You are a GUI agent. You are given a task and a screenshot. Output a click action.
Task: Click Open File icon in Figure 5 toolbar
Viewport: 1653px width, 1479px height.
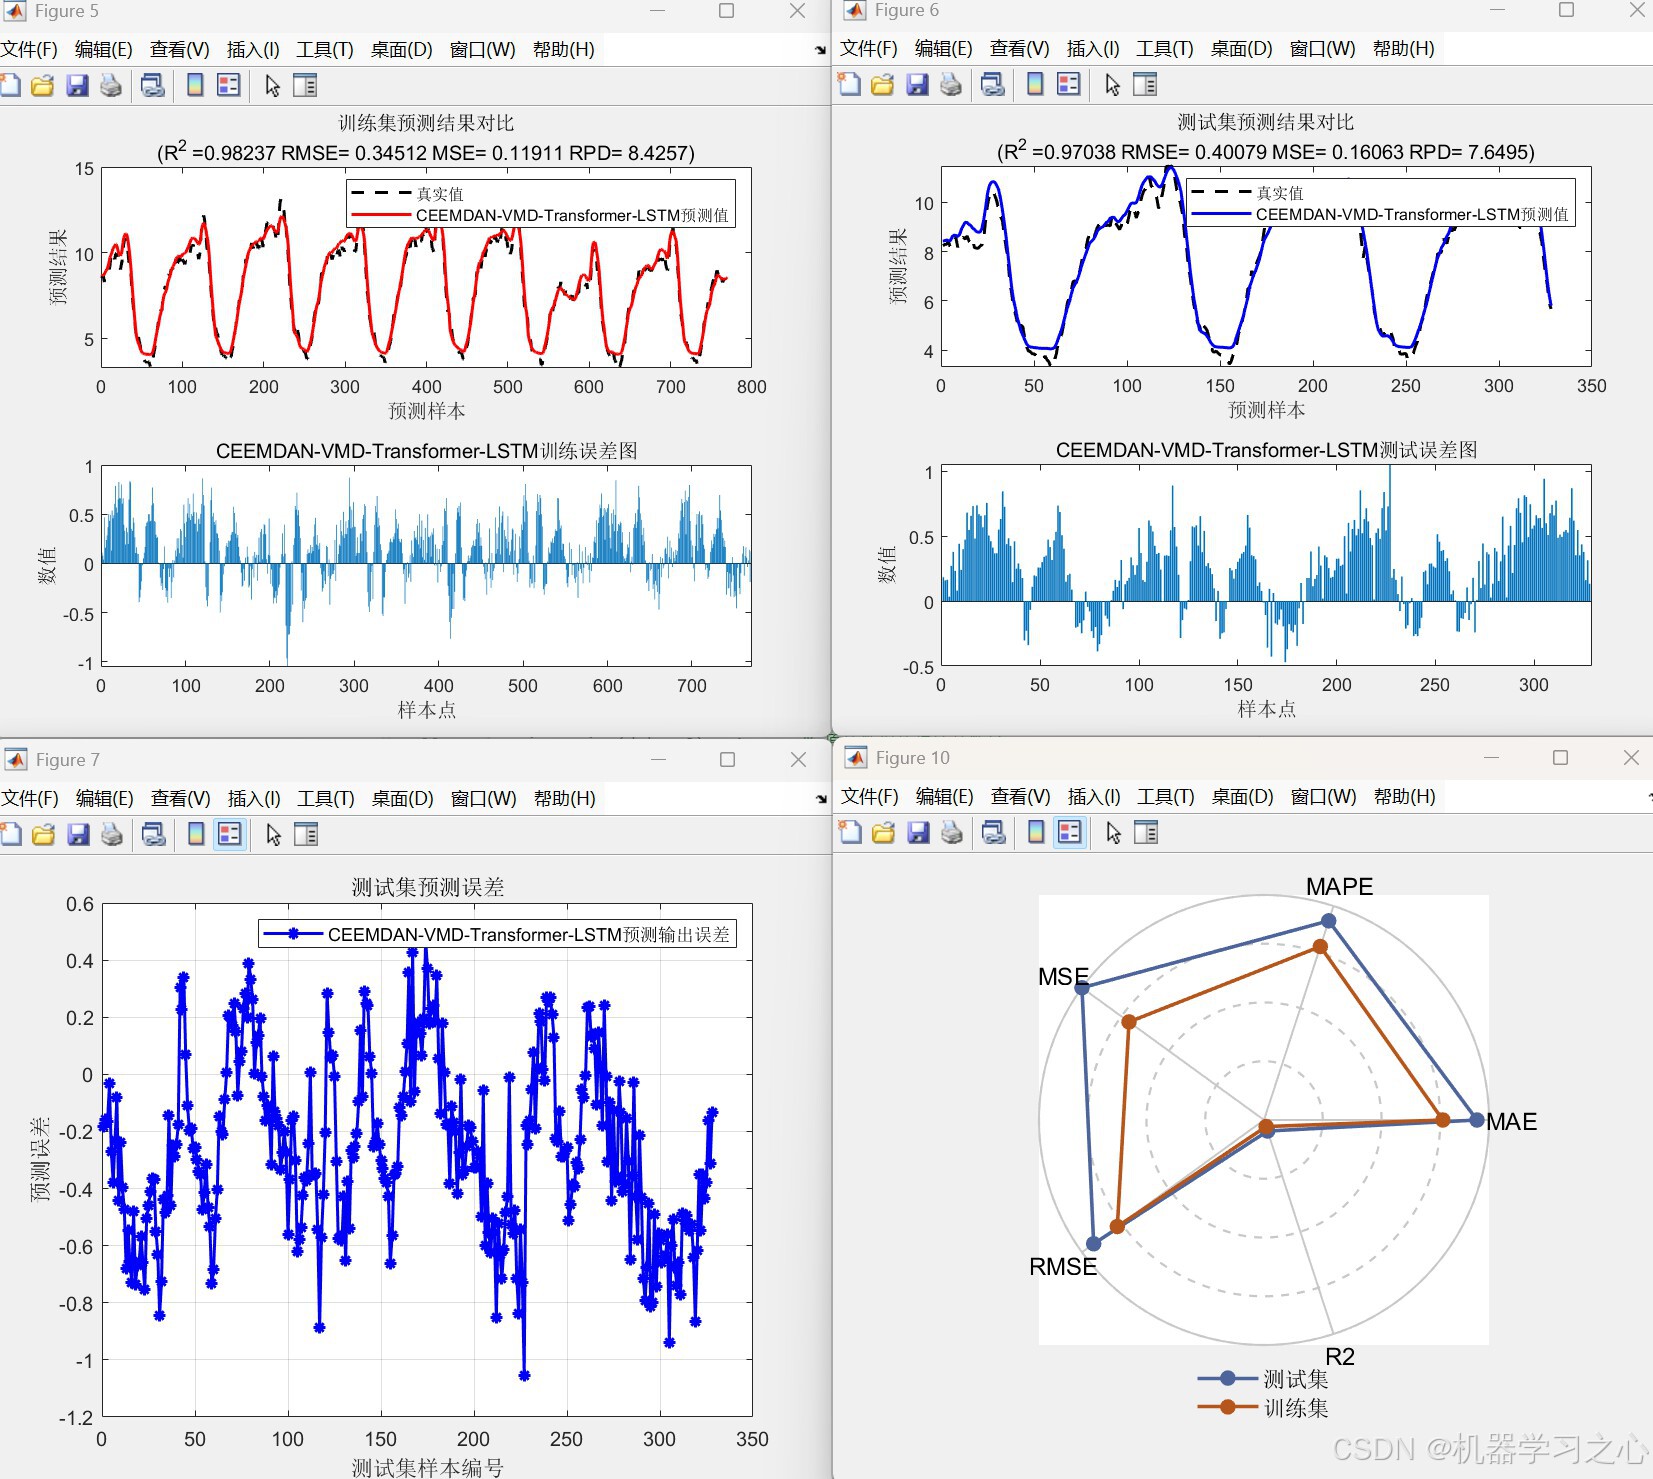(x=43, y=85)
